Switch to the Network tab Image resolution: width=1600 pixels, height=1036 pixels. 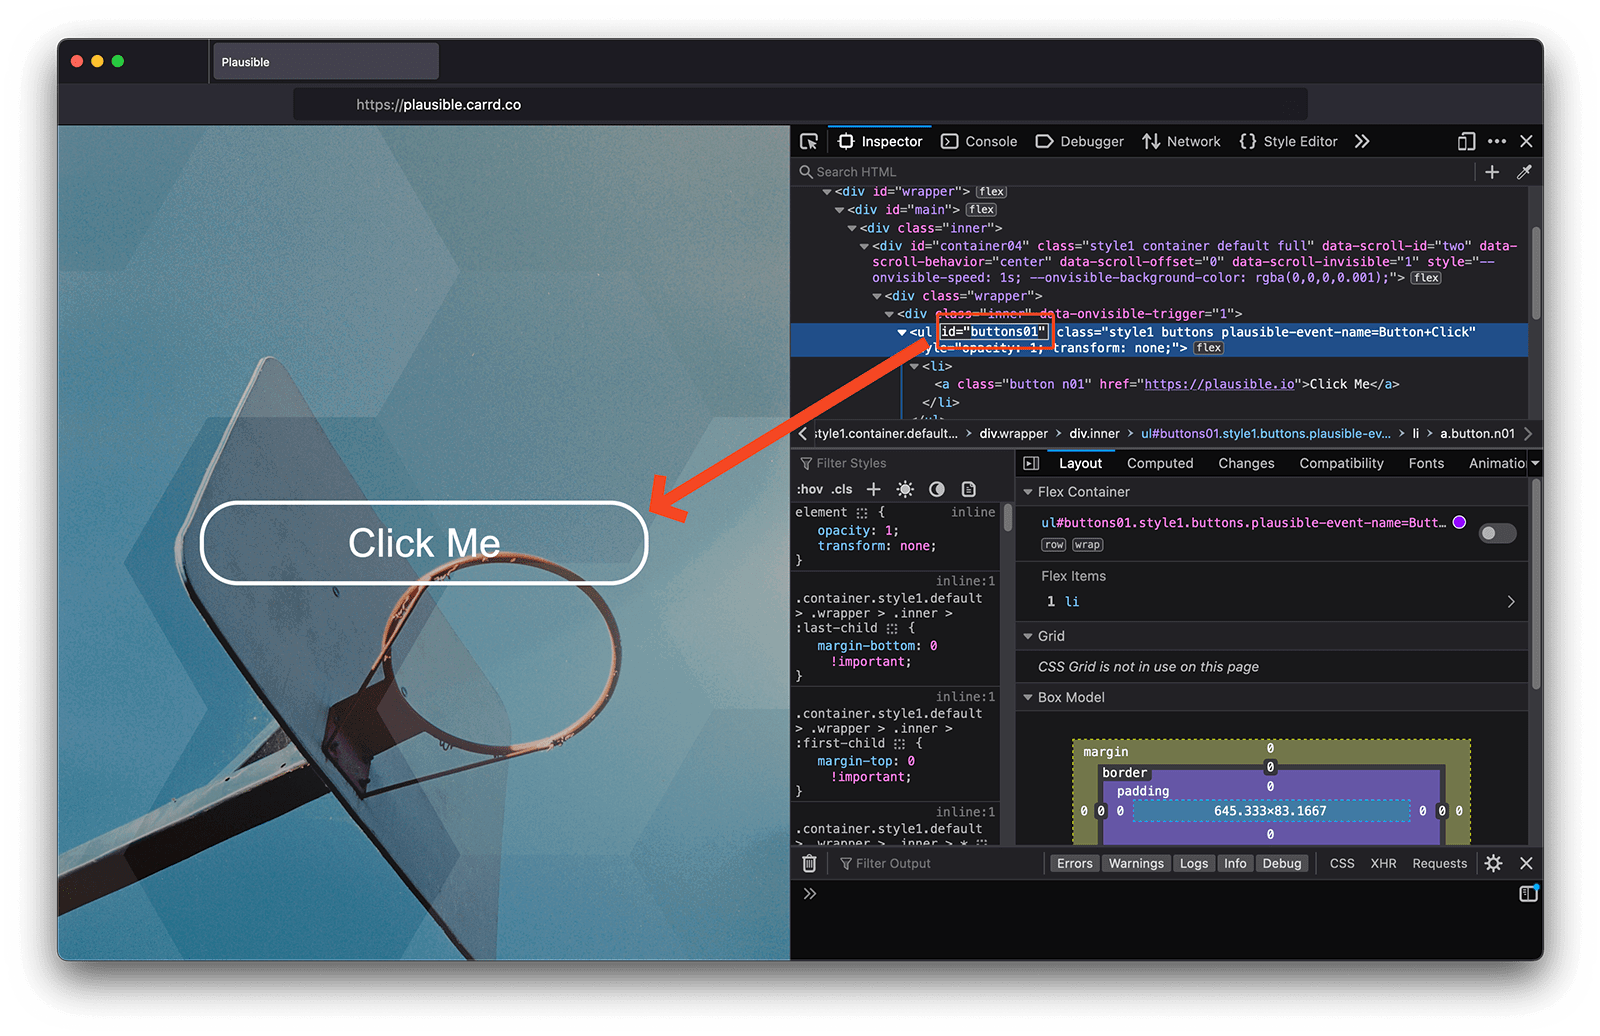1182,141
